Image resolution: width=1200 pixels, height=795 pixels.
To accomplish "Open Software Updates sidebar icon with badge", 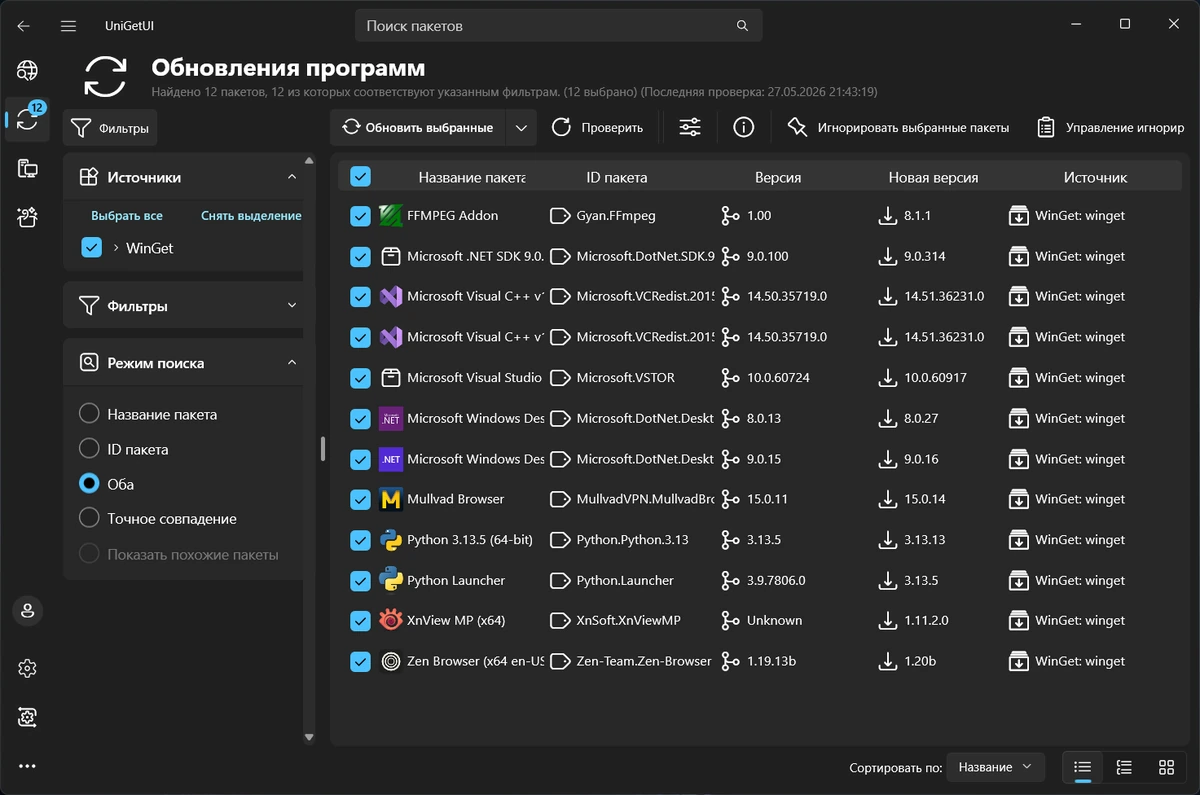I will click(27, 119).
